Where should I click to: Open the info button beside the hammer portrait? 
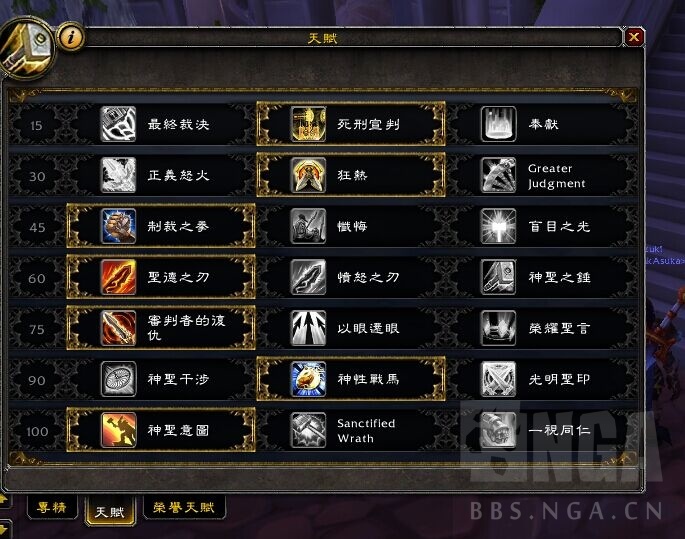(x=71, y=37)
